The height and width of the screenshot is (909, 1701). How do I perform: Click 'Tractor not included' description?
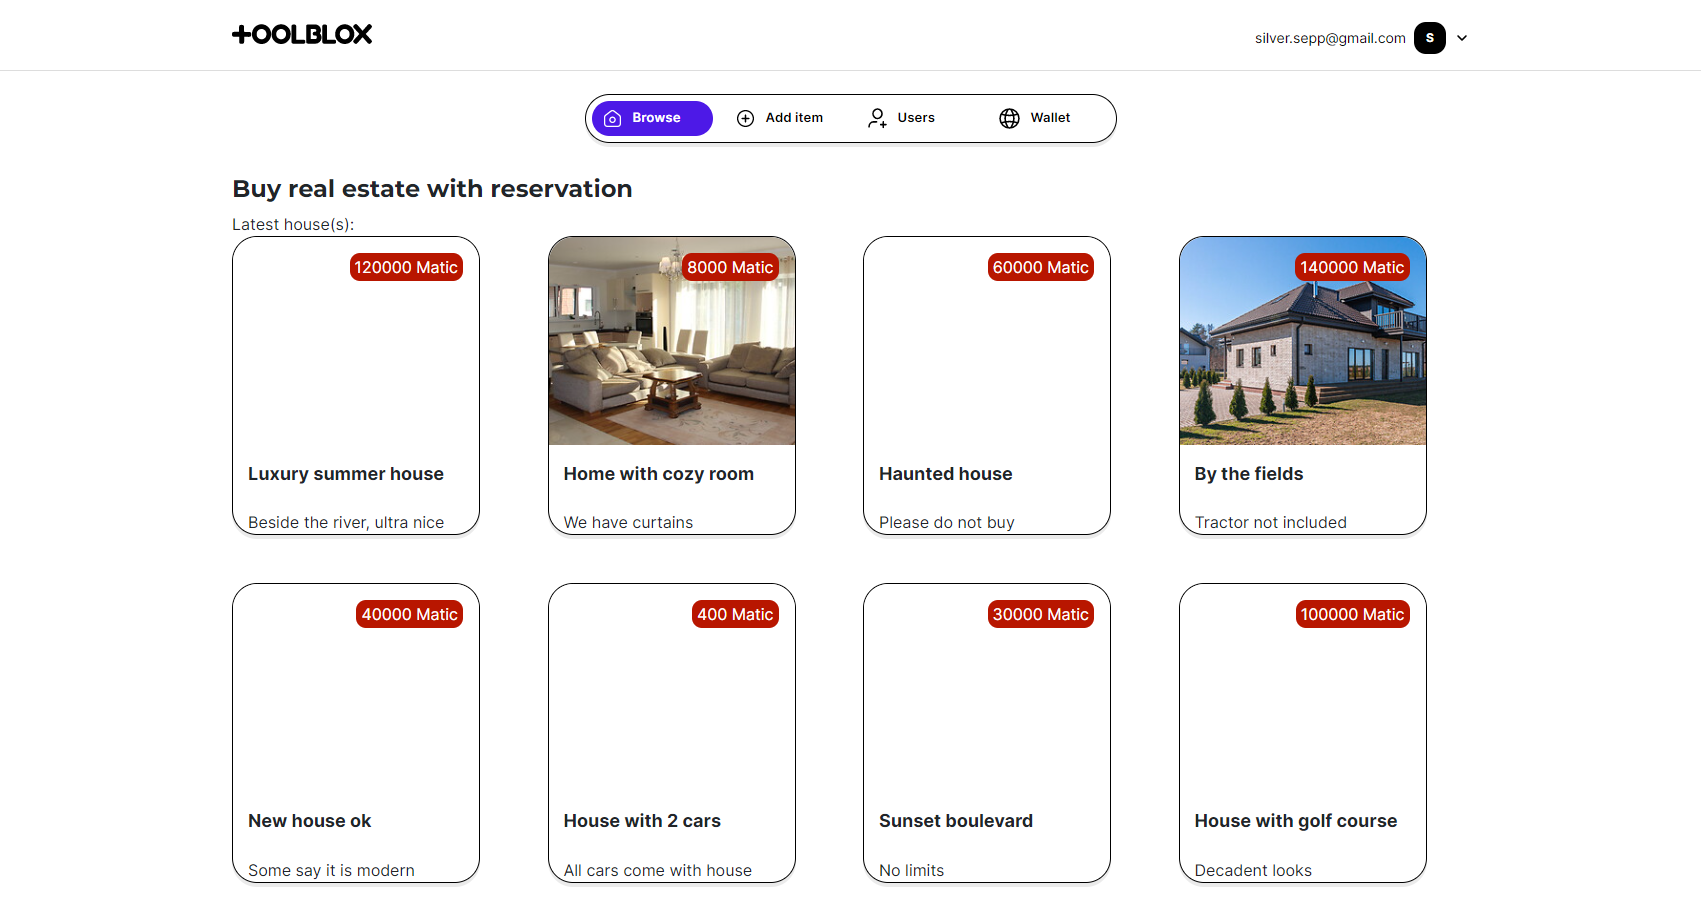coord(1271,522)
